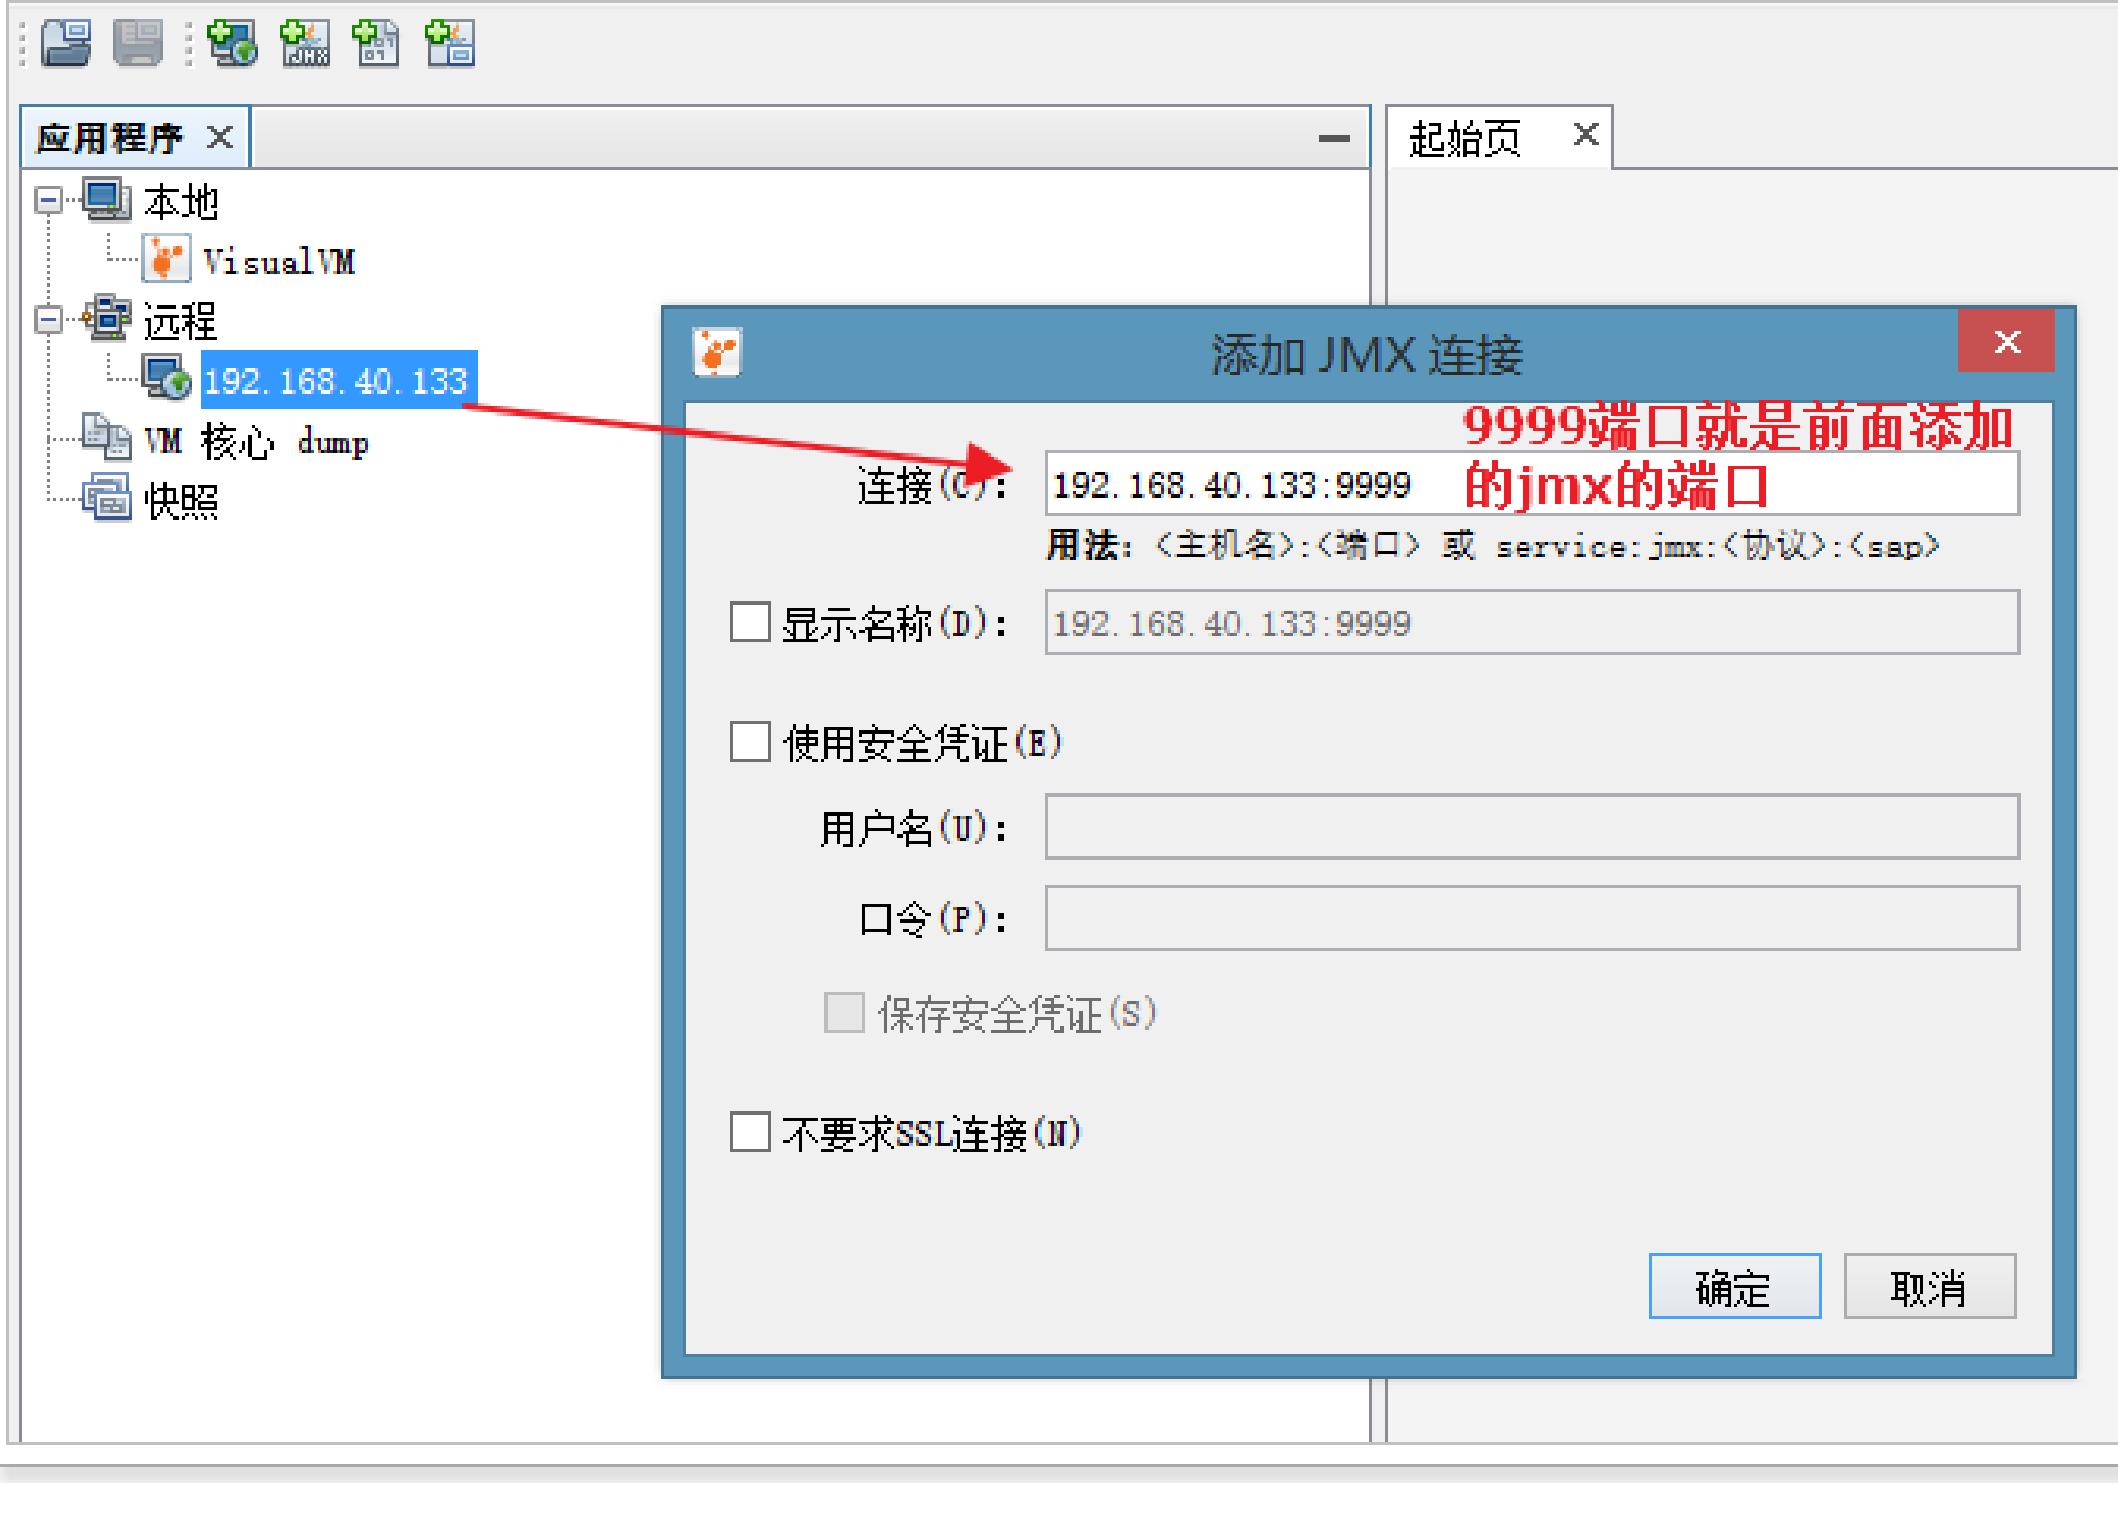Enable the 显示名称 checkbox
The height and width of the screenshot is (1520, 2118).
(x=750, y=622)
